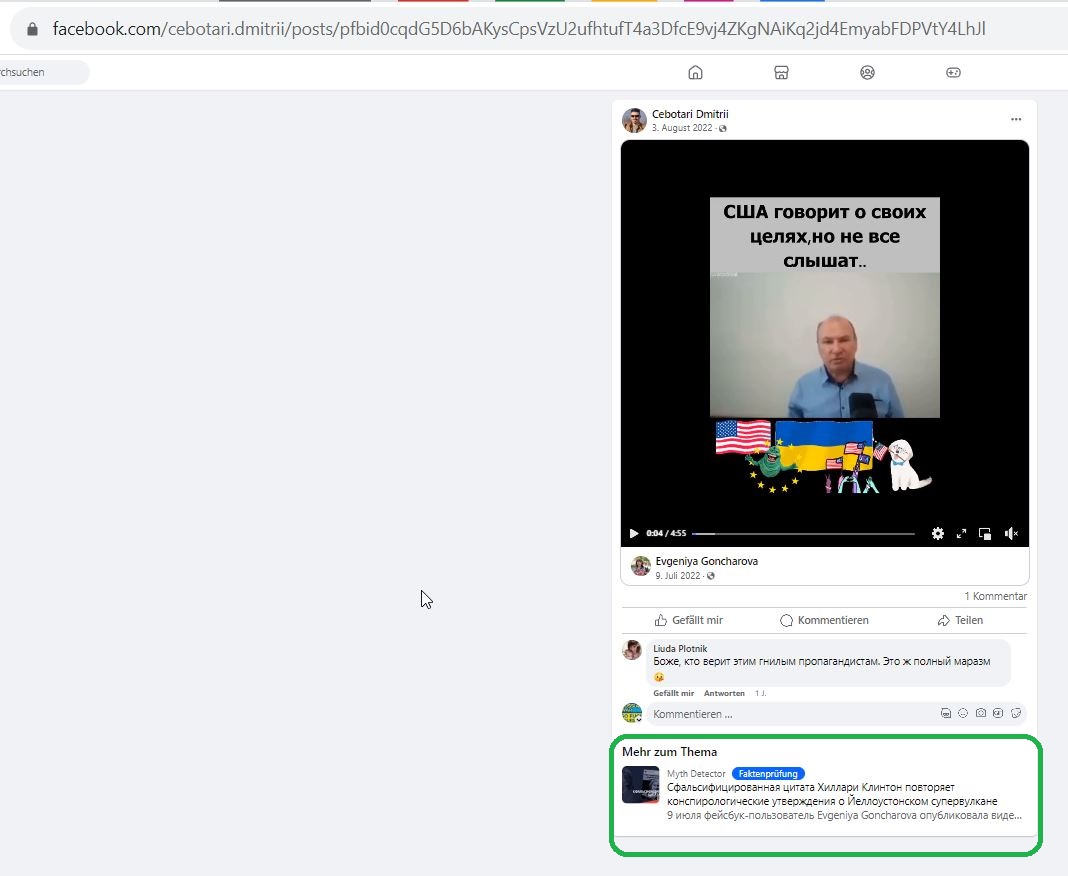
Task: Click the video time display 0:04 / 4:55
Action: tap(666, 533)
